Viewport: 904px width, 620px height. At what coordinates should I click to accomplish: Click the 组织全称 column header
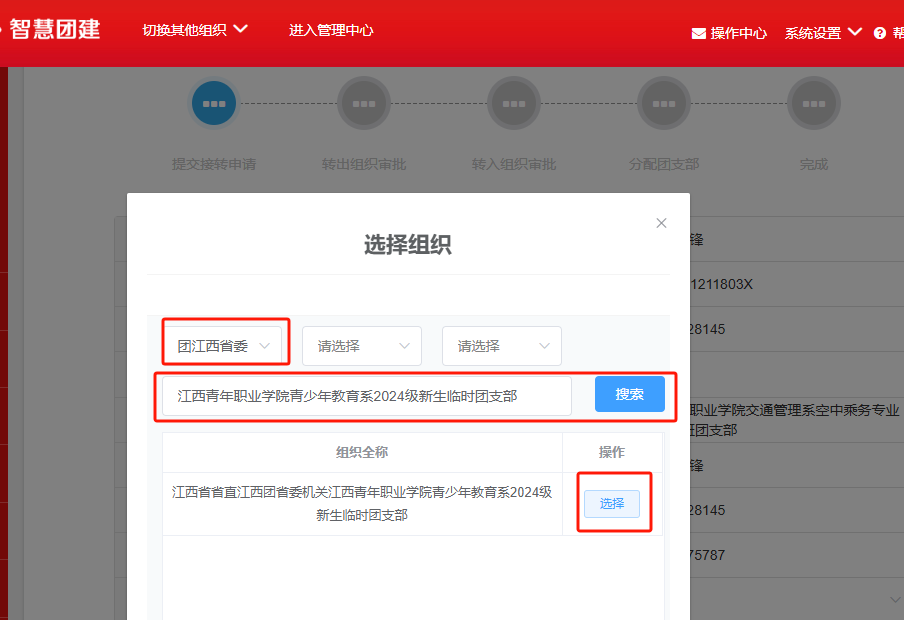click(362, 452)
